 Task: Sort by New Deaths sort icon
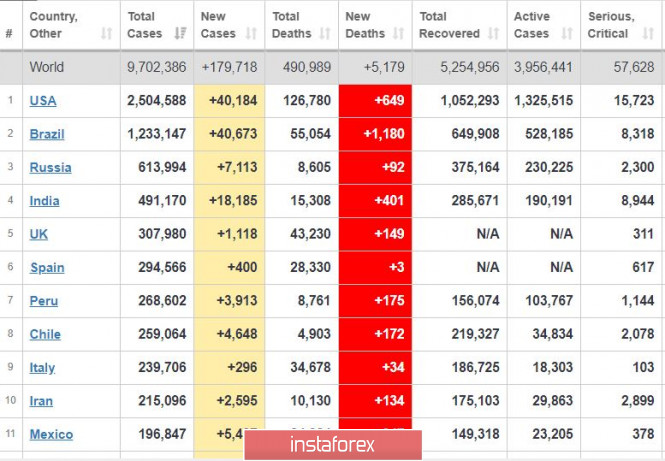[x=397, y=34]
